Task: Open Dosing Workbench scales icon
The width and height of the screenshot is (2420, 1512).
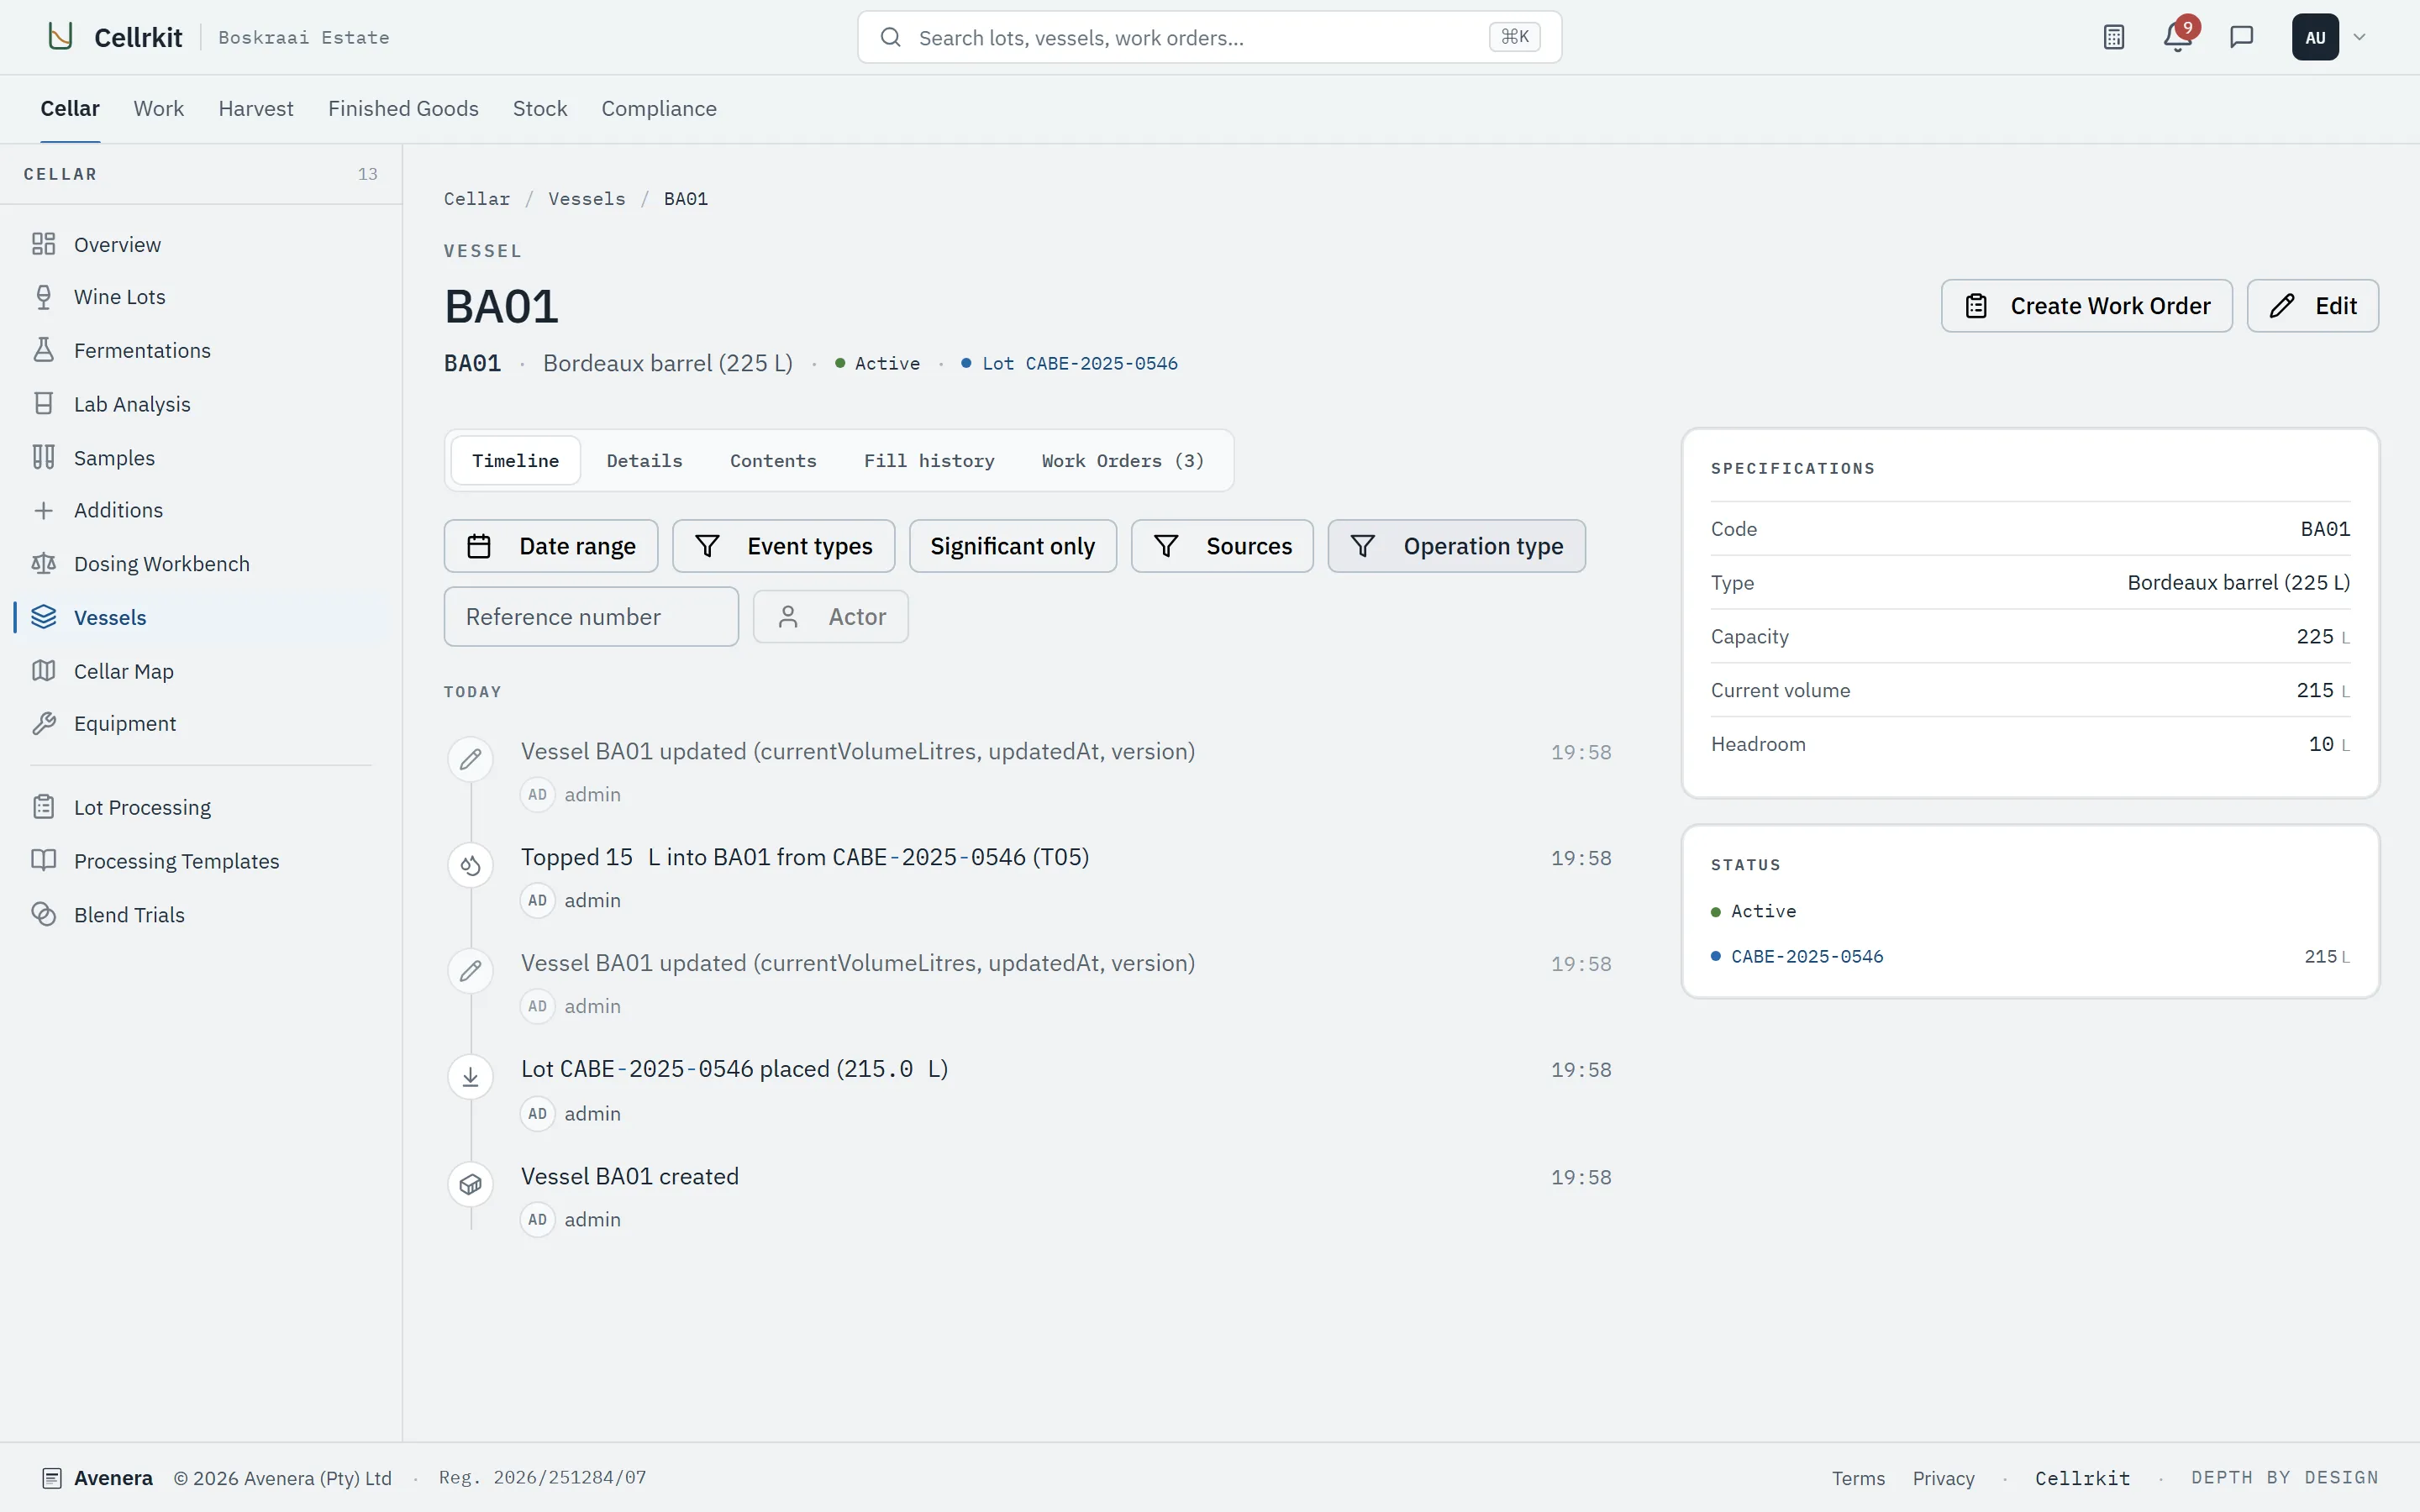Action: tap(43, 564)
